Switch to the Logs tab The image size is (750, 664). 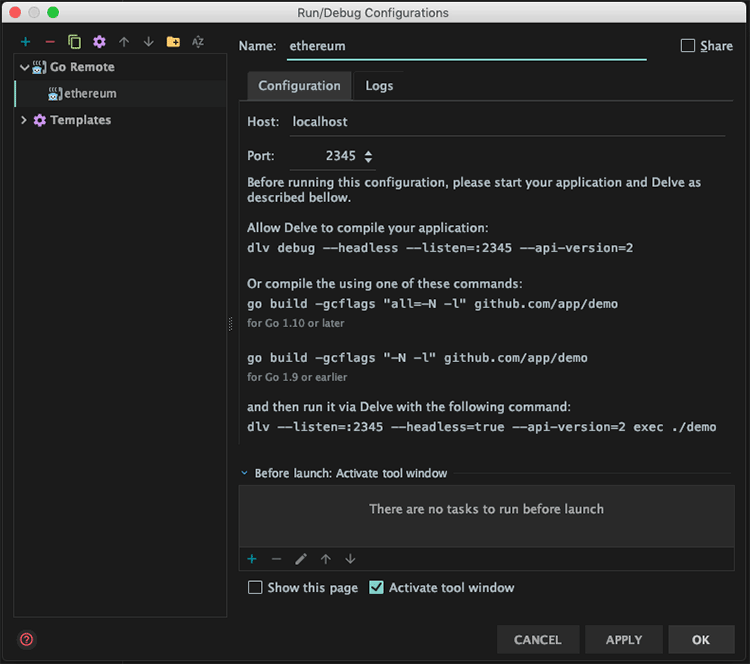coord(379,86)
